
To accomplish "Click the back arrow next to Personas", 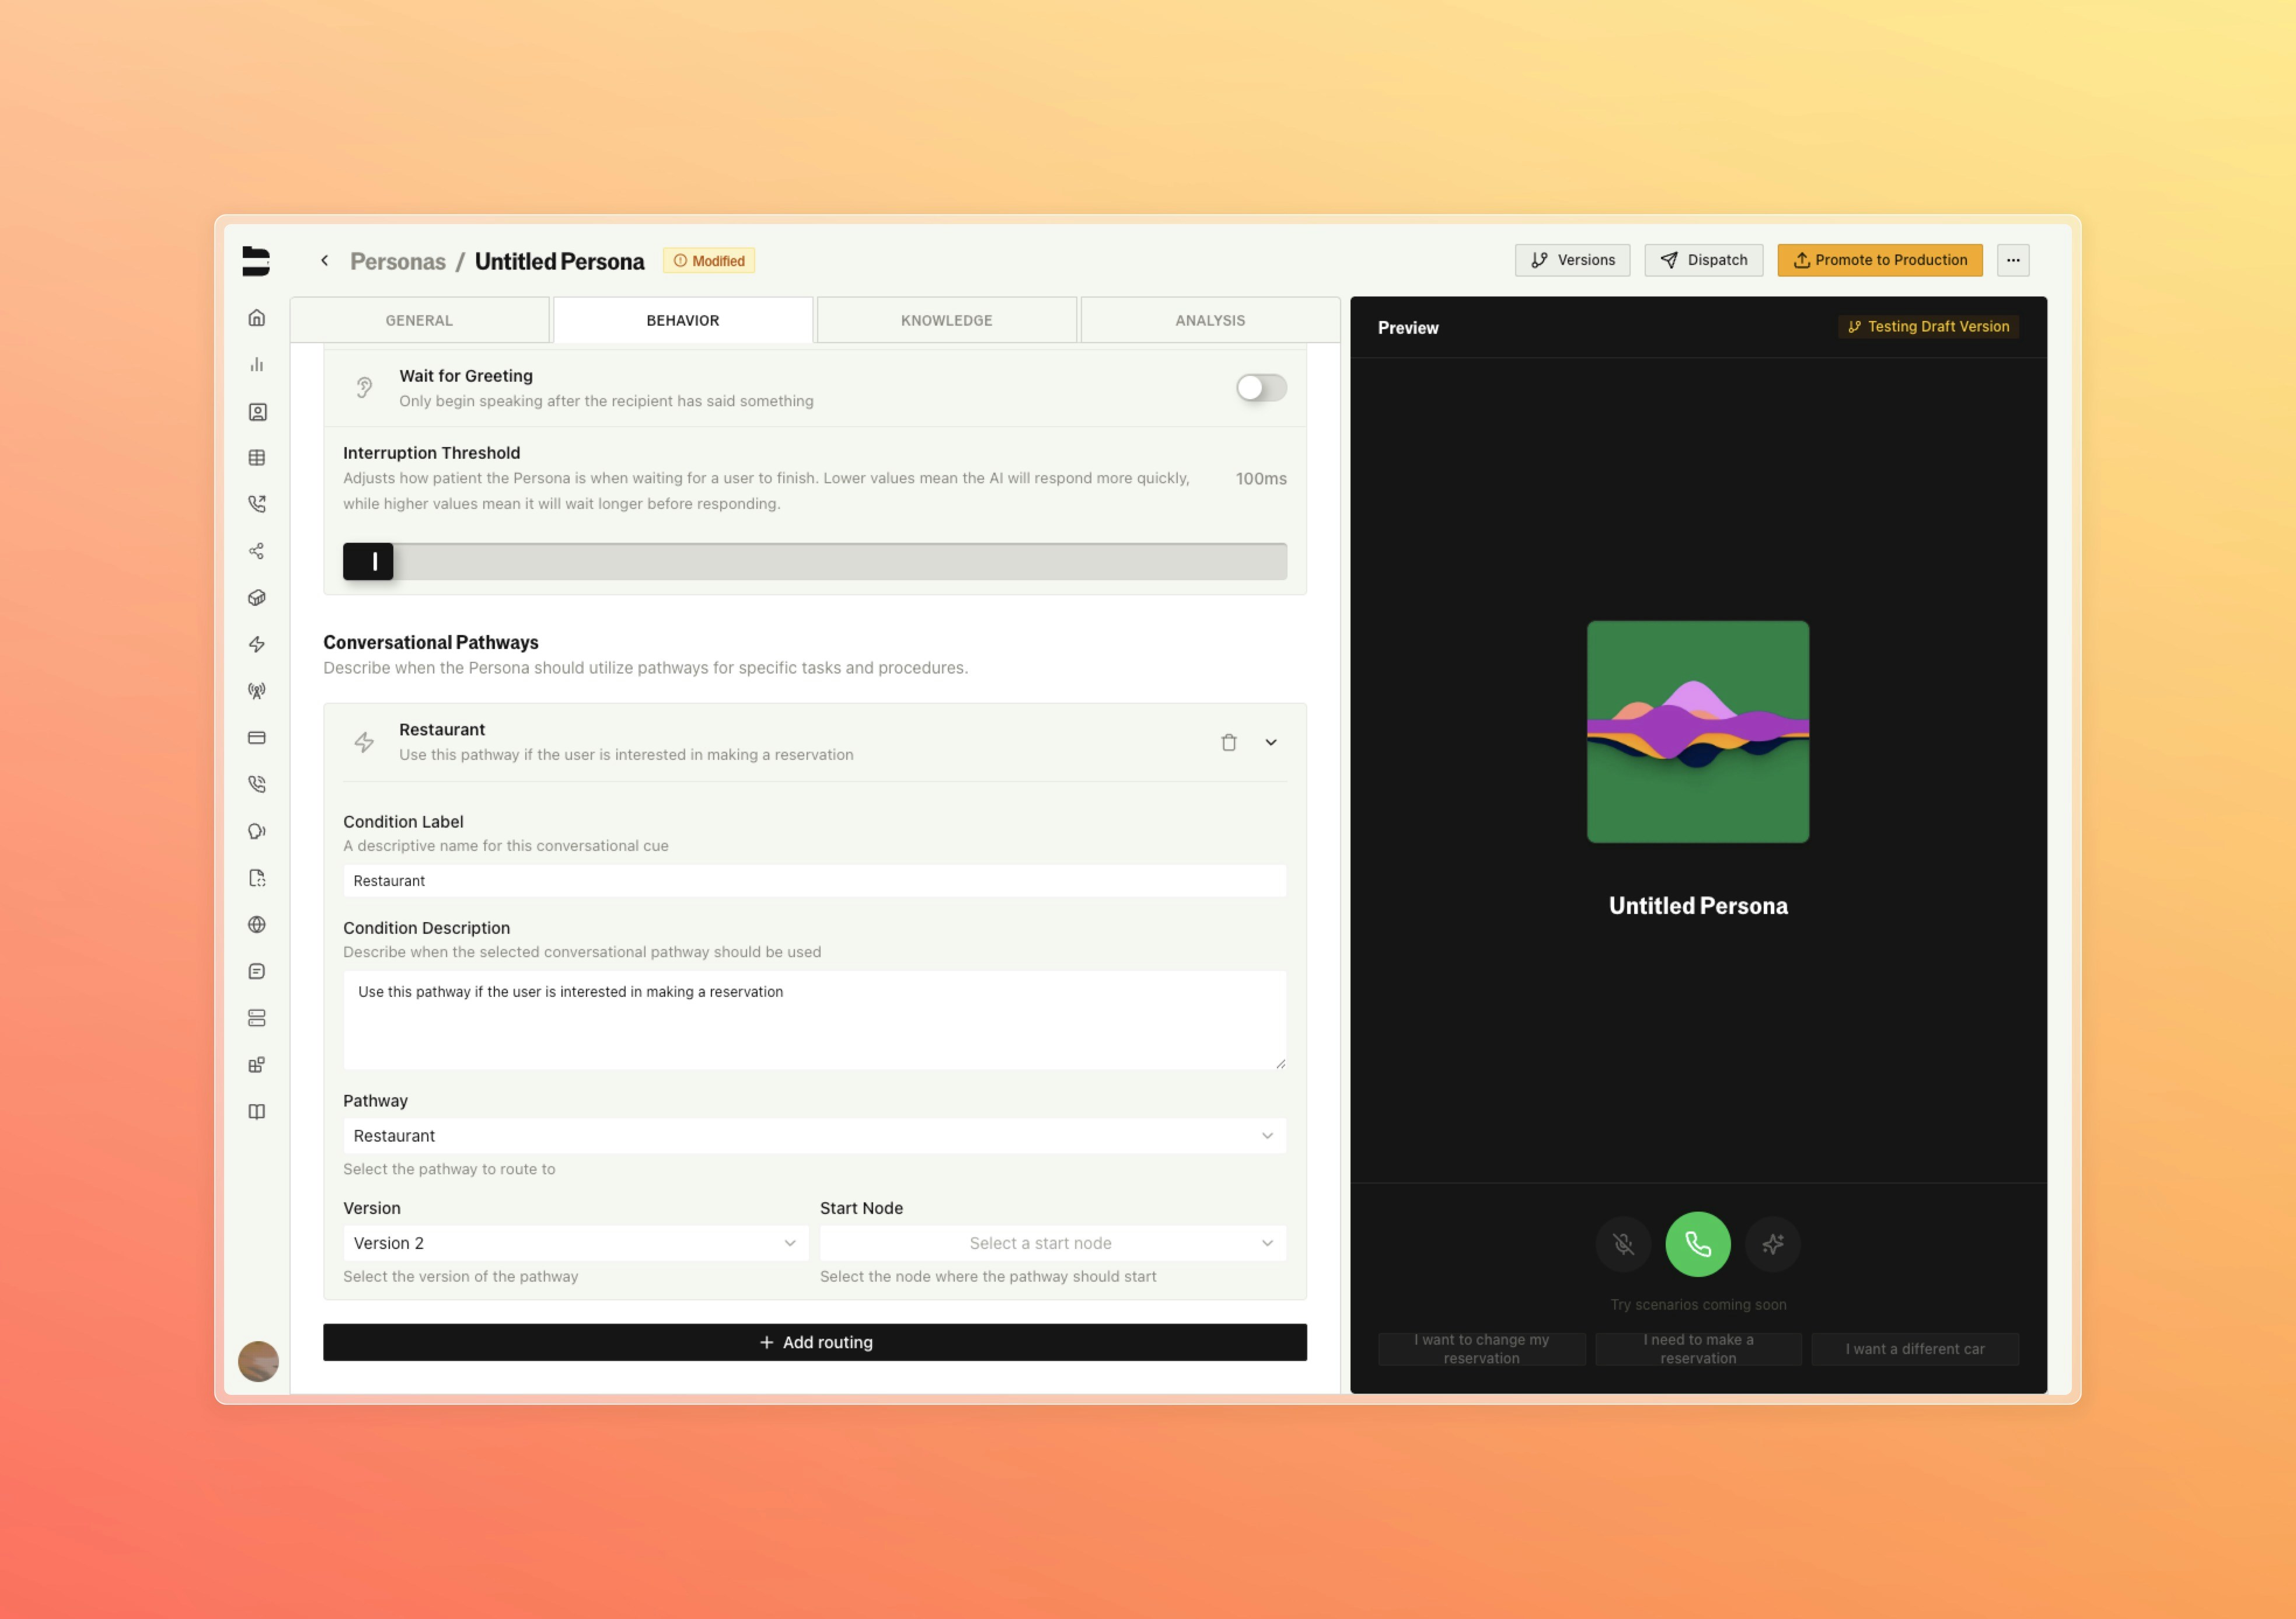I will [324, 261].
